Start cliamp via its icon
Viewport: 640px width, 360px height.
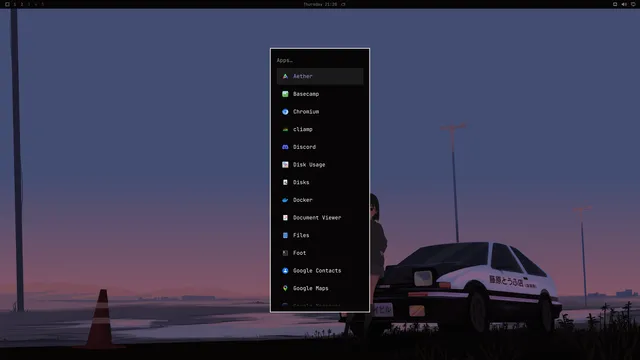285,129
